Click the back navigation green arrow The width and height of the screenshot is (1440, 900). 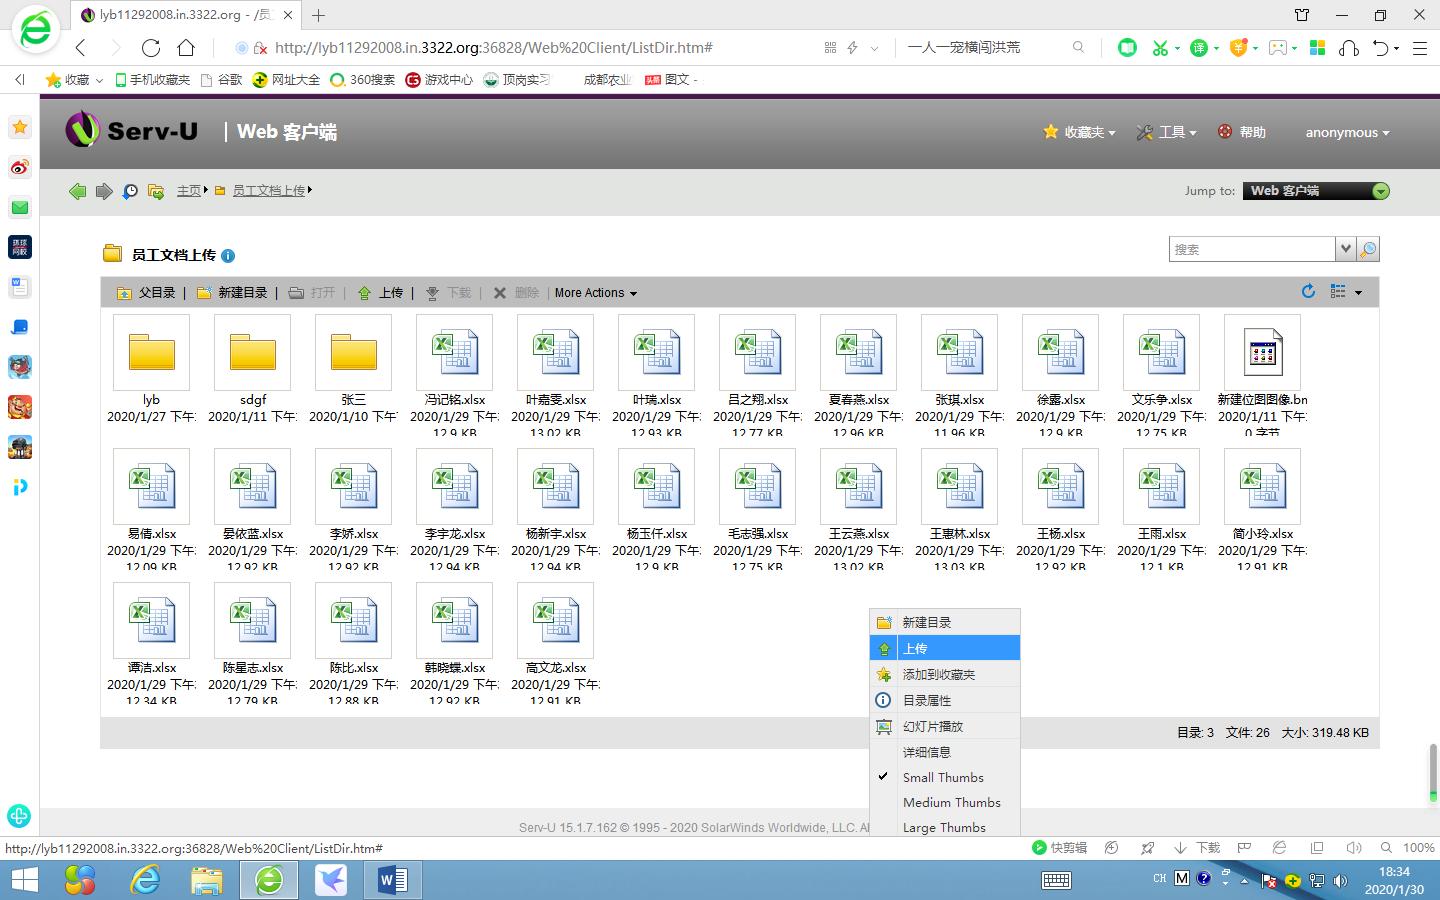pyautogui.click(x=77, y=190)
